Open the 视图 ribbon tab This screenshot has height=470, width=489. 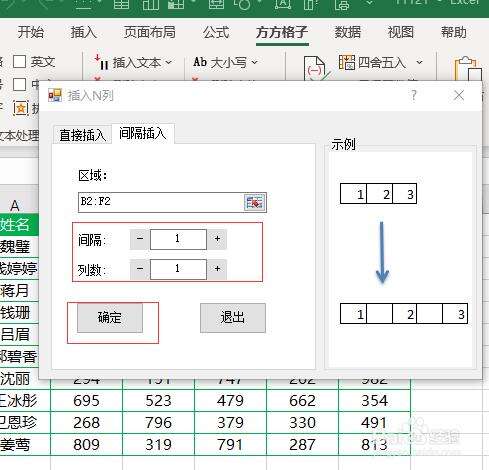pyautogui.click(x=401, y=32)
